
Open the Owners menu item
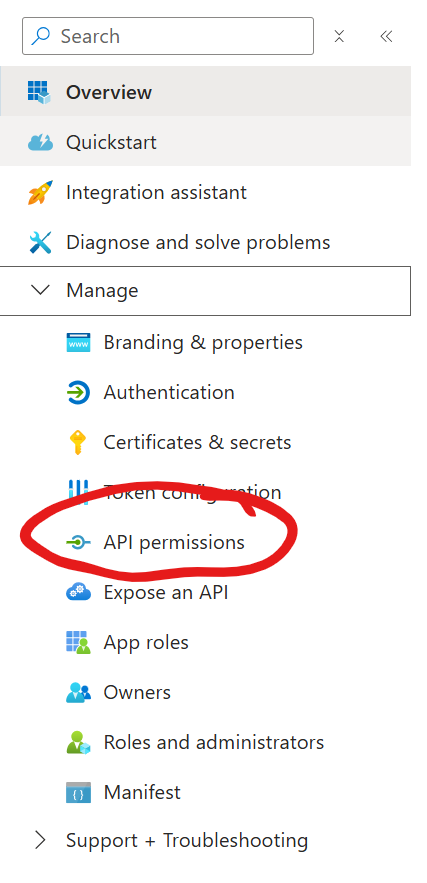pos(137,692)
